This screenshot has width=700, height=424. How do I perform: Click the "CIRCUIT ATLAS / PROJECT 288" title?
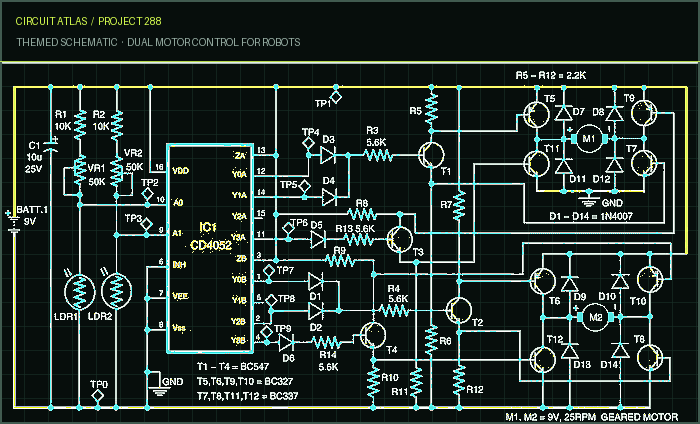click(88, 21)
